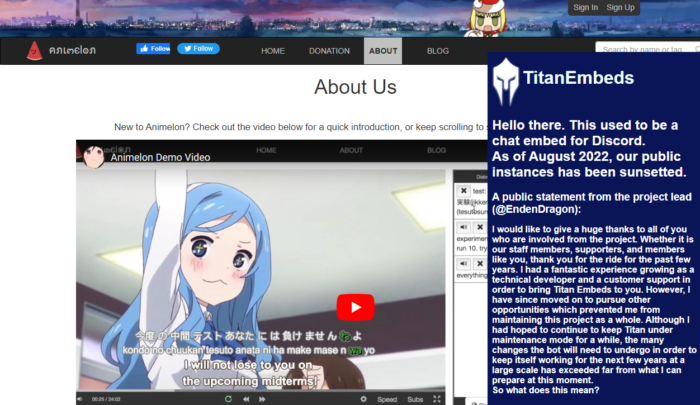This screenshot has width=700, height=405.
Task: Focus the search by name or tag field
Action: click(x=647, y=48)
